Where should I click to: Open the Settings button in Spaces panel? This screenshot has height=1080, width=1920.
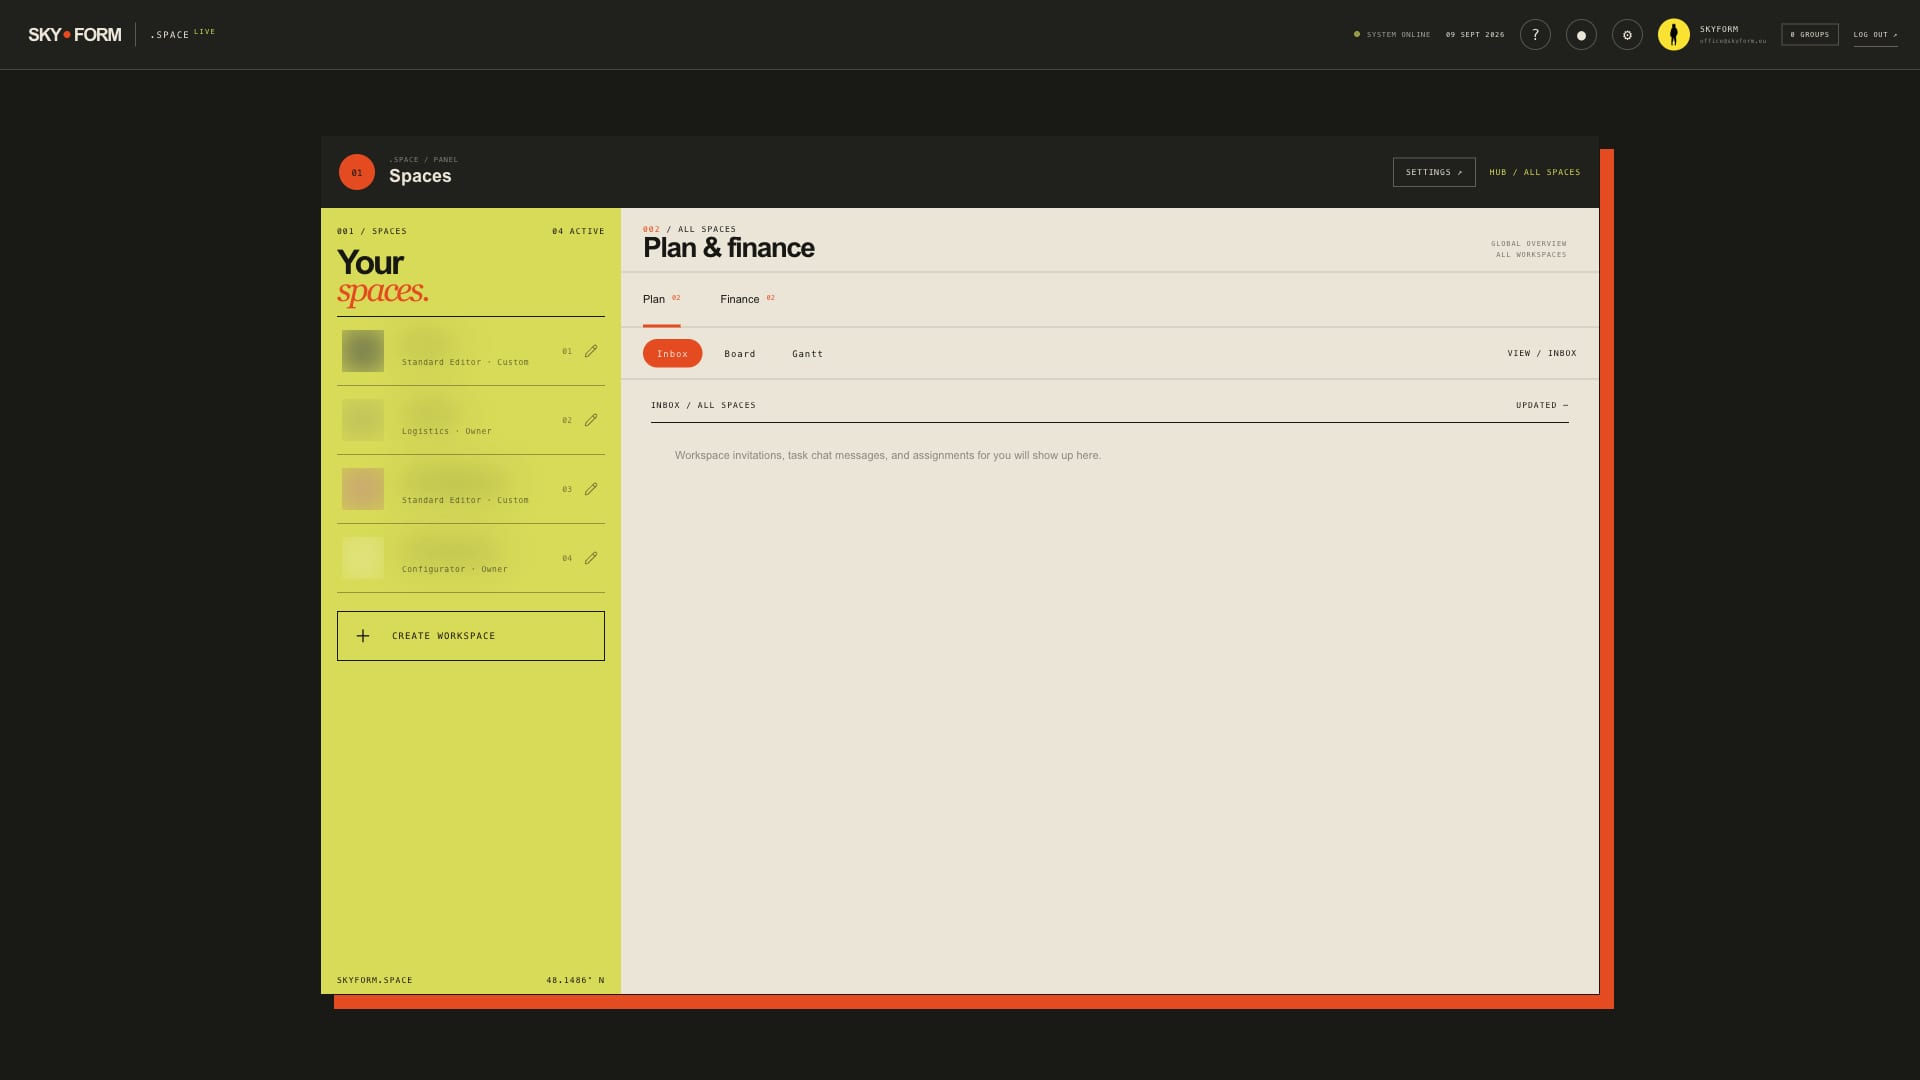[x=1434, y=172]
